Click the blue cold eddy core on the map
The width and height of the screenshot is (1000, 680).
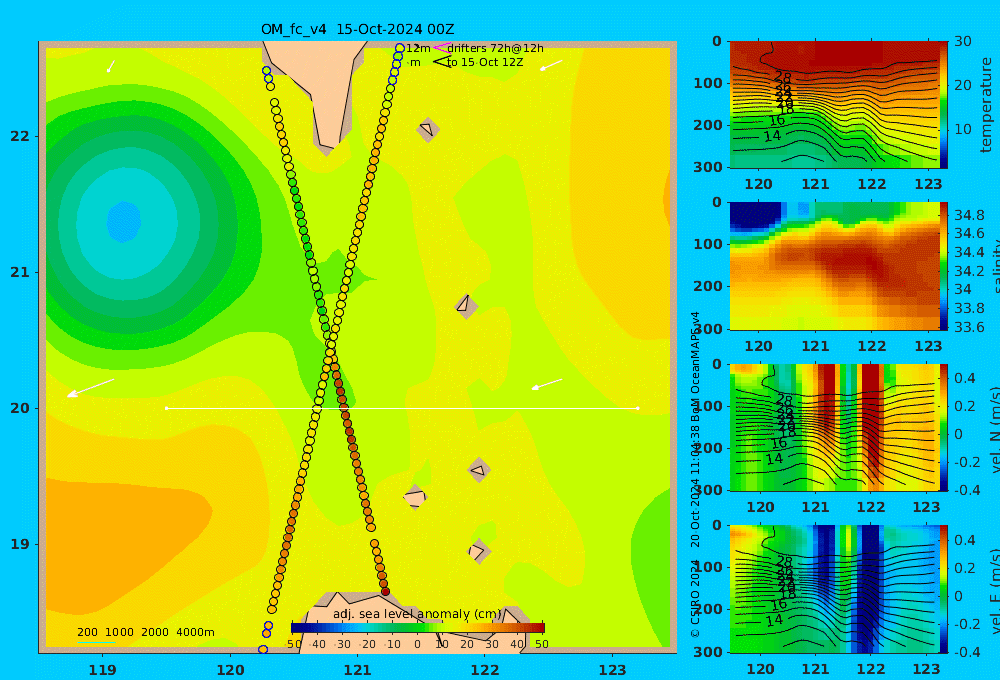[124, 222]
